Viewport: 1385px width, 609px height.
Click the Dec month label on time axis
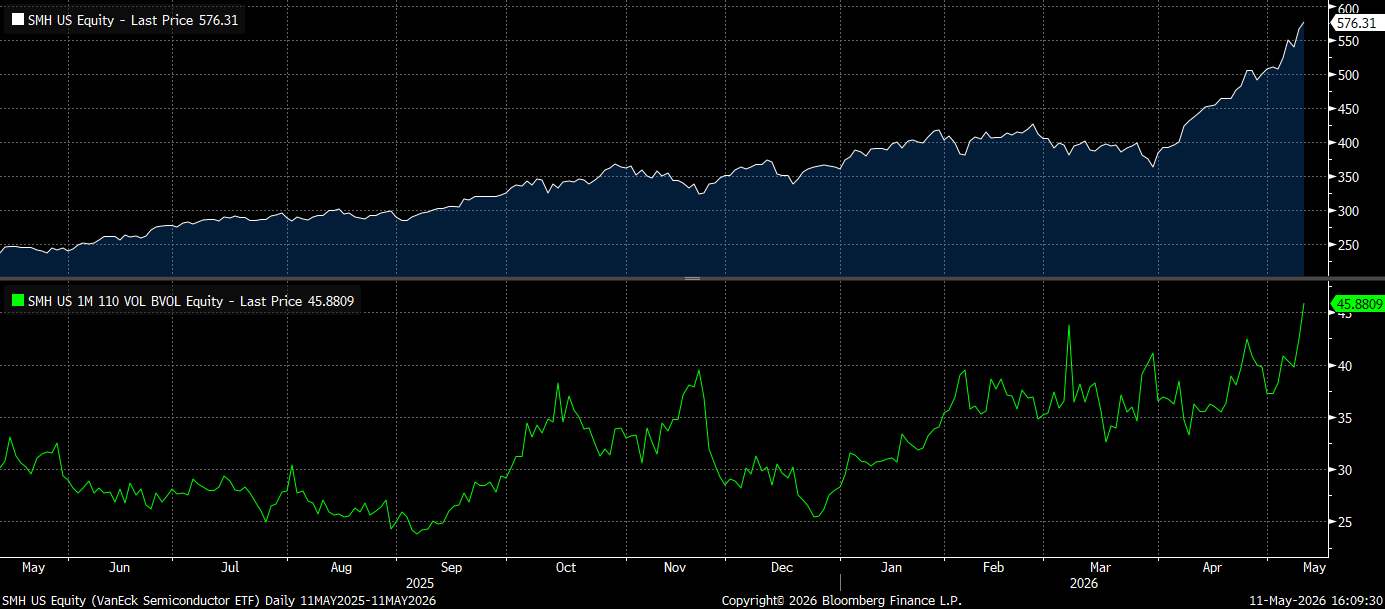click(782, 567)
